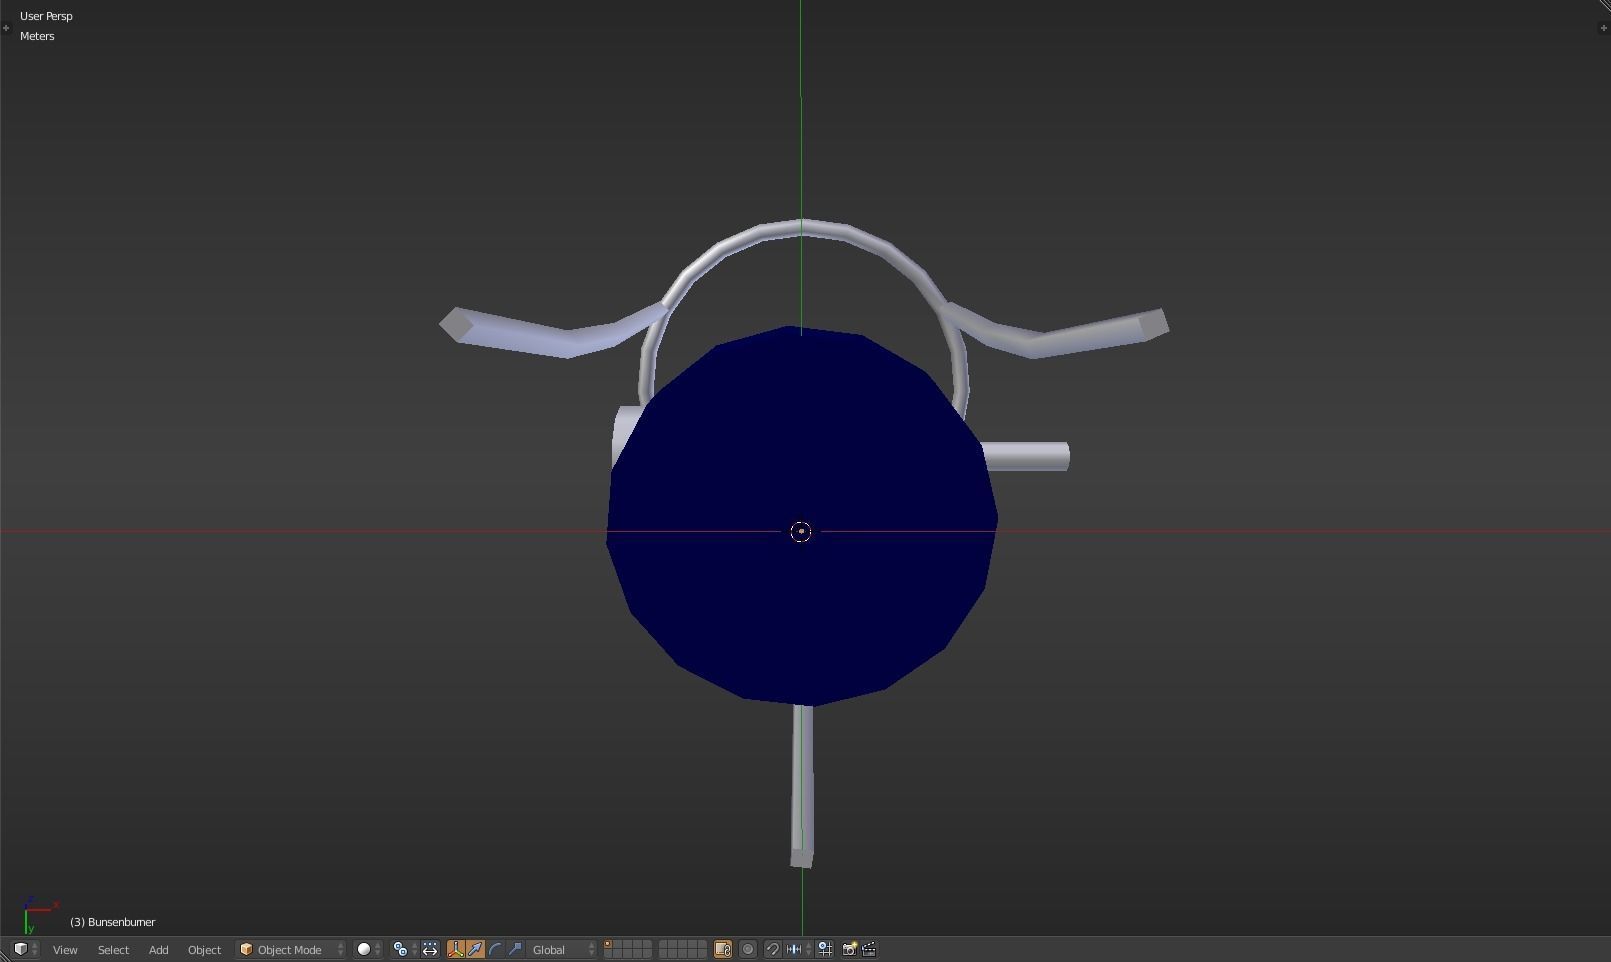This screenshot has height=962, width=1611.
Task: Toggle the snap grid alignment option icon
Action: point(826,950)
